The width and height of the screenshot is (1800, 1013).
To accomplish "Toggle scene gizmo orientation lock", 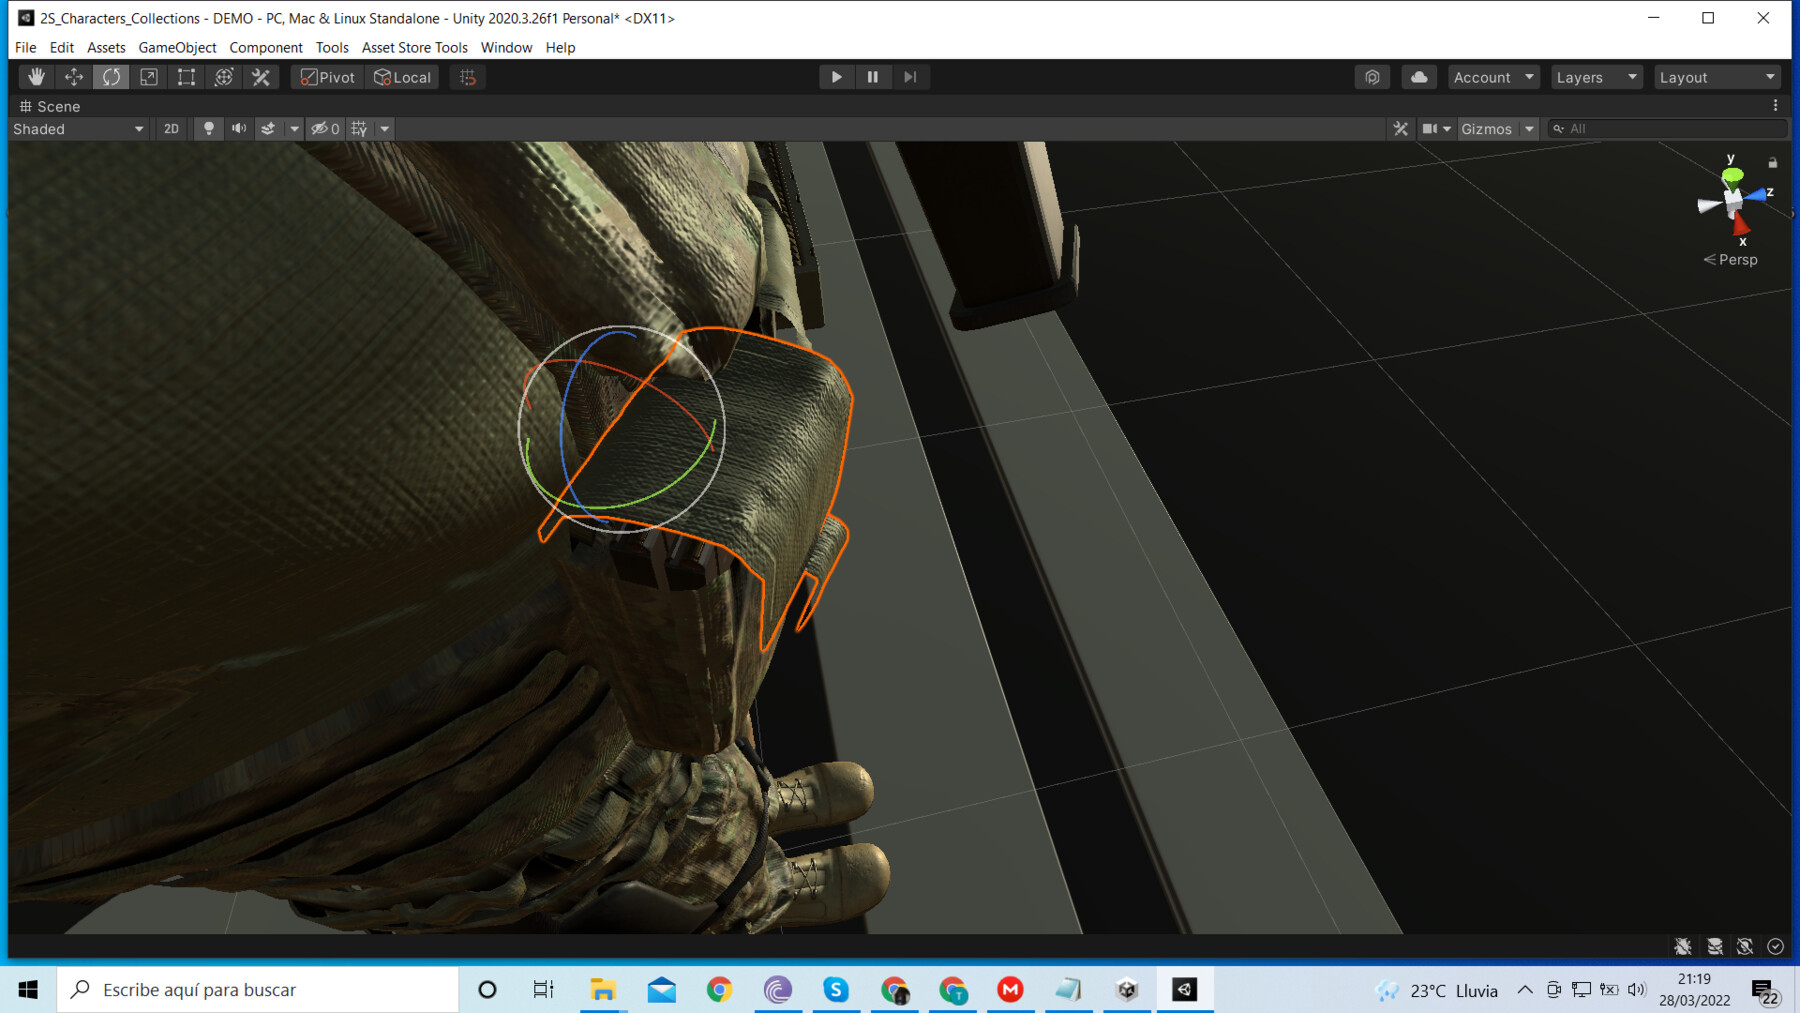I will coord(1773,162).
